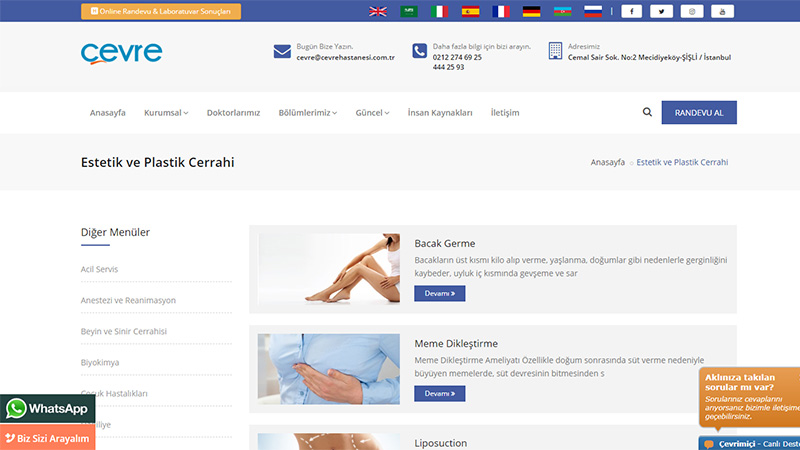
Task: Open Acil Servis sidebar link
Action: point(99,269)
